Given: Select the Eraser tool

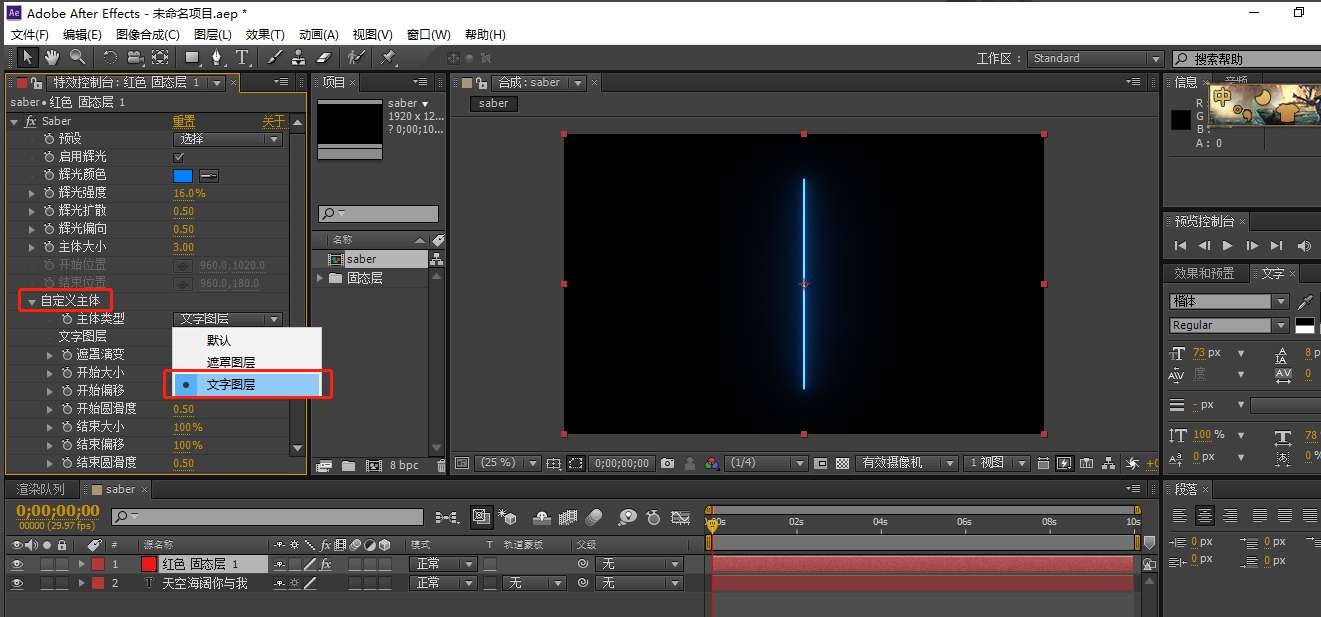Looking at the screenshot, I should tap(323, 58).
